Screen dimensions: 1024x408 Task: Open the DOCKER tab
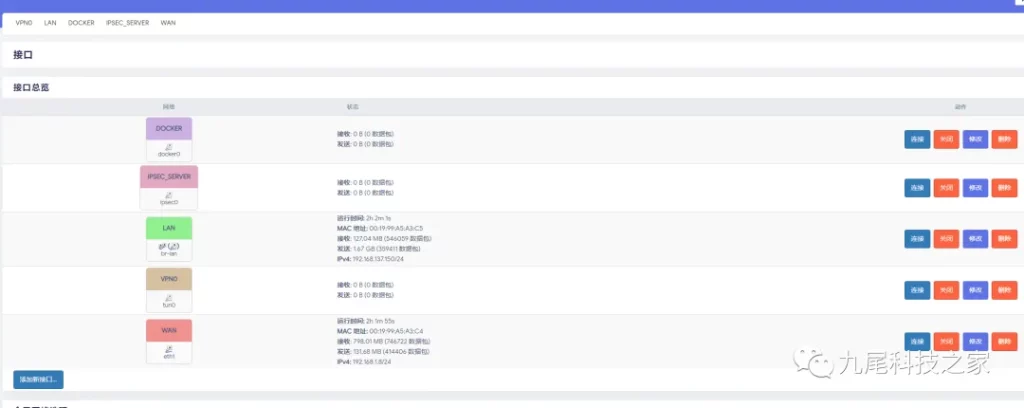(x=81, y=22)
